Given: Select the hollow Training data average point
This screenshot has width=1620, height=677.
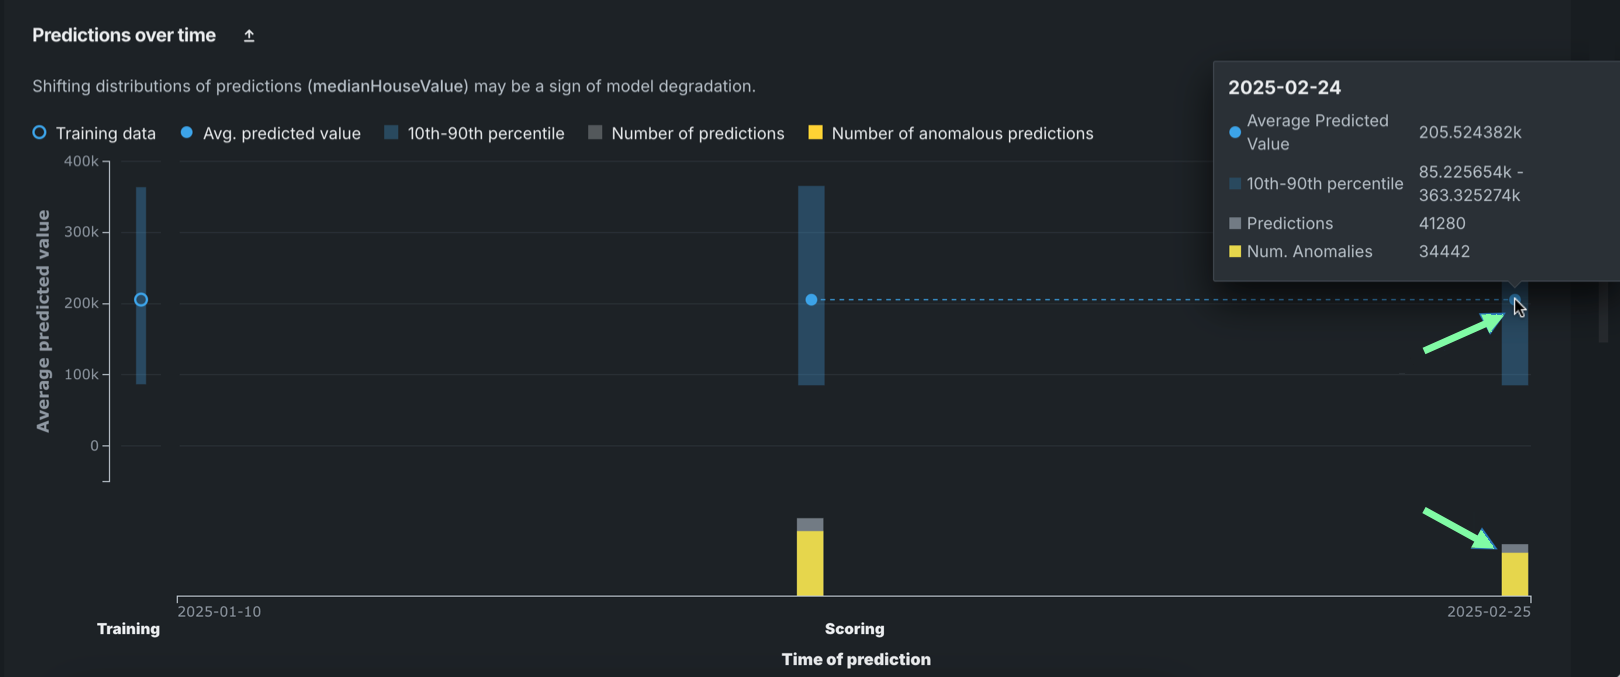Looking at the screenshot, I should coord(141,300).
